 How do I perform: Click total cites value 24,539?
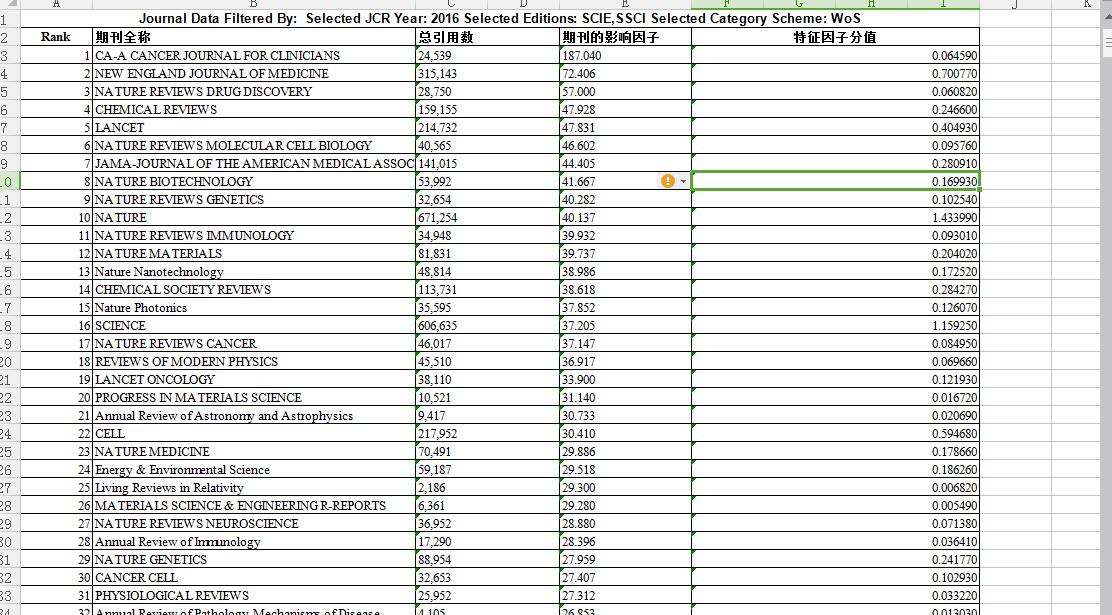click(487, 55)
